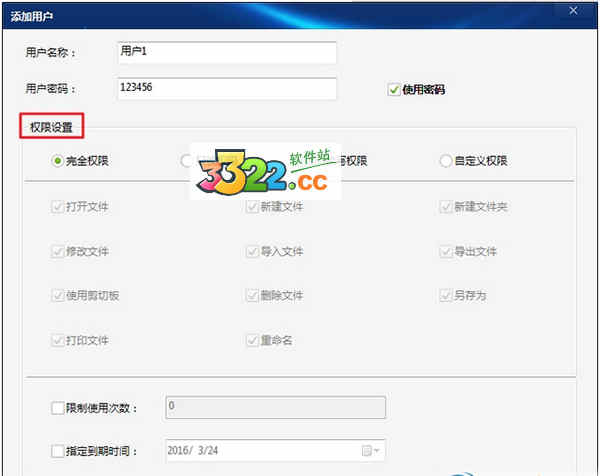Toggle the 重命名 checkbox
Screen dimensions: 600x476
[252, 340]
